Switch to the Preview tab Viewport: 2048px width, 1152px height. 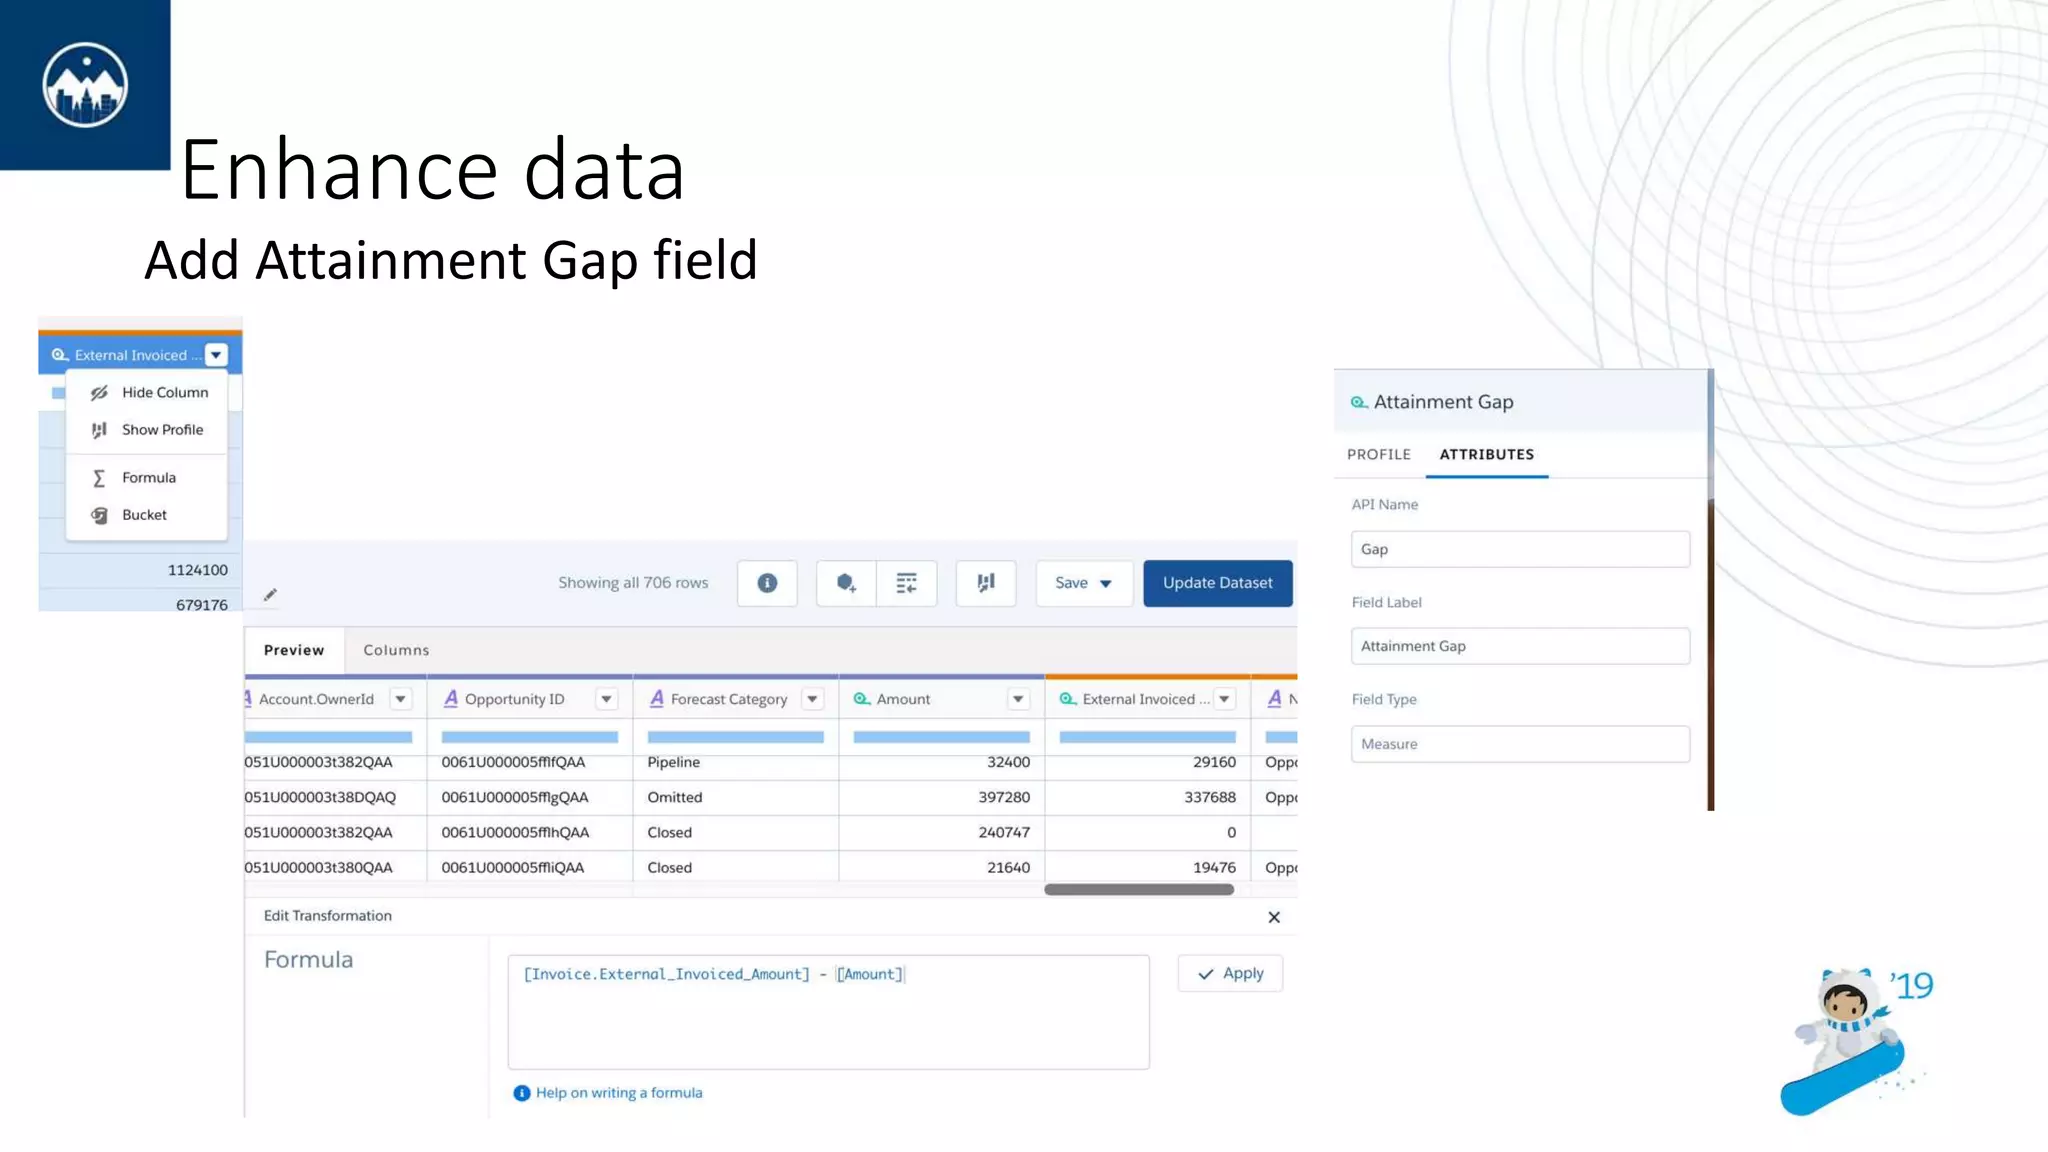click(294, 650)
